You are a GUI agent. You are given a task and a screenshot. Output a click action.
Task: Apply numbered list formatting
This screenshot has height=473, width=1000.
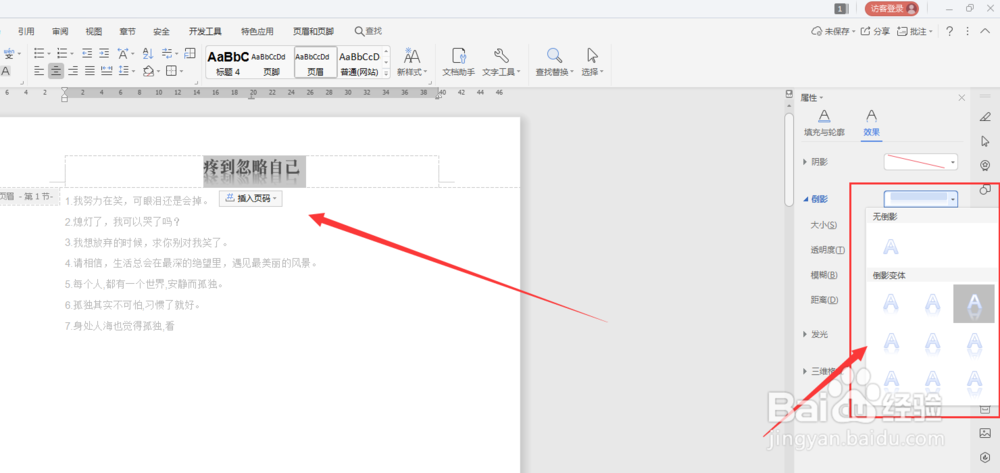click(62, 53)
